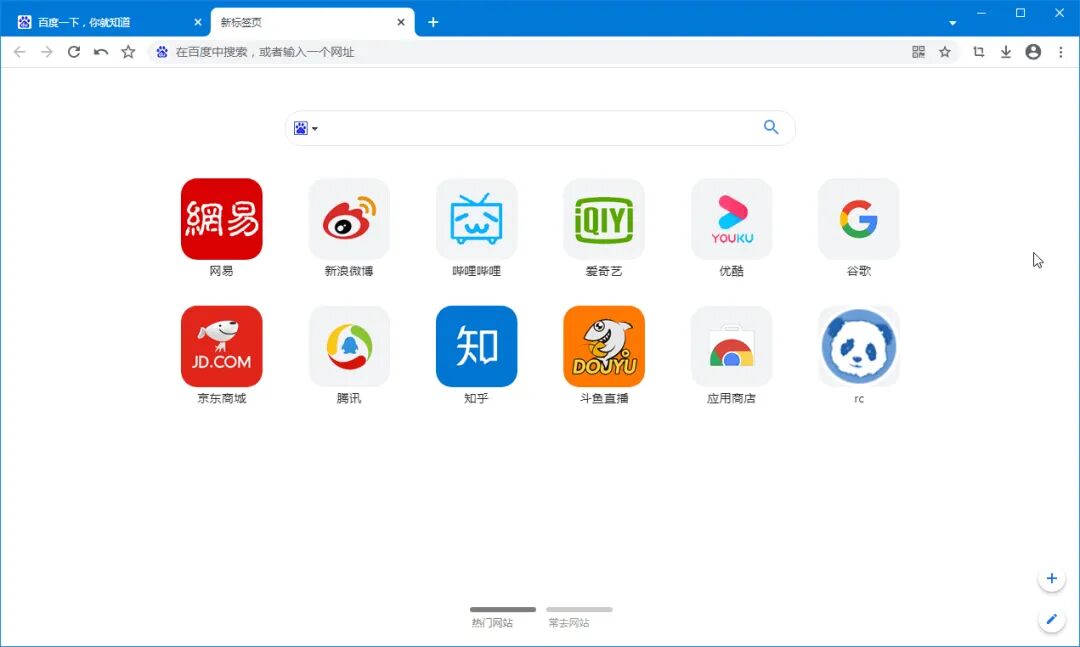Image resolution: width=1080 pixels, height=647 pixels.
Task: Click the plus add-shortcut floating button
Action: (x=1051, y=578)
